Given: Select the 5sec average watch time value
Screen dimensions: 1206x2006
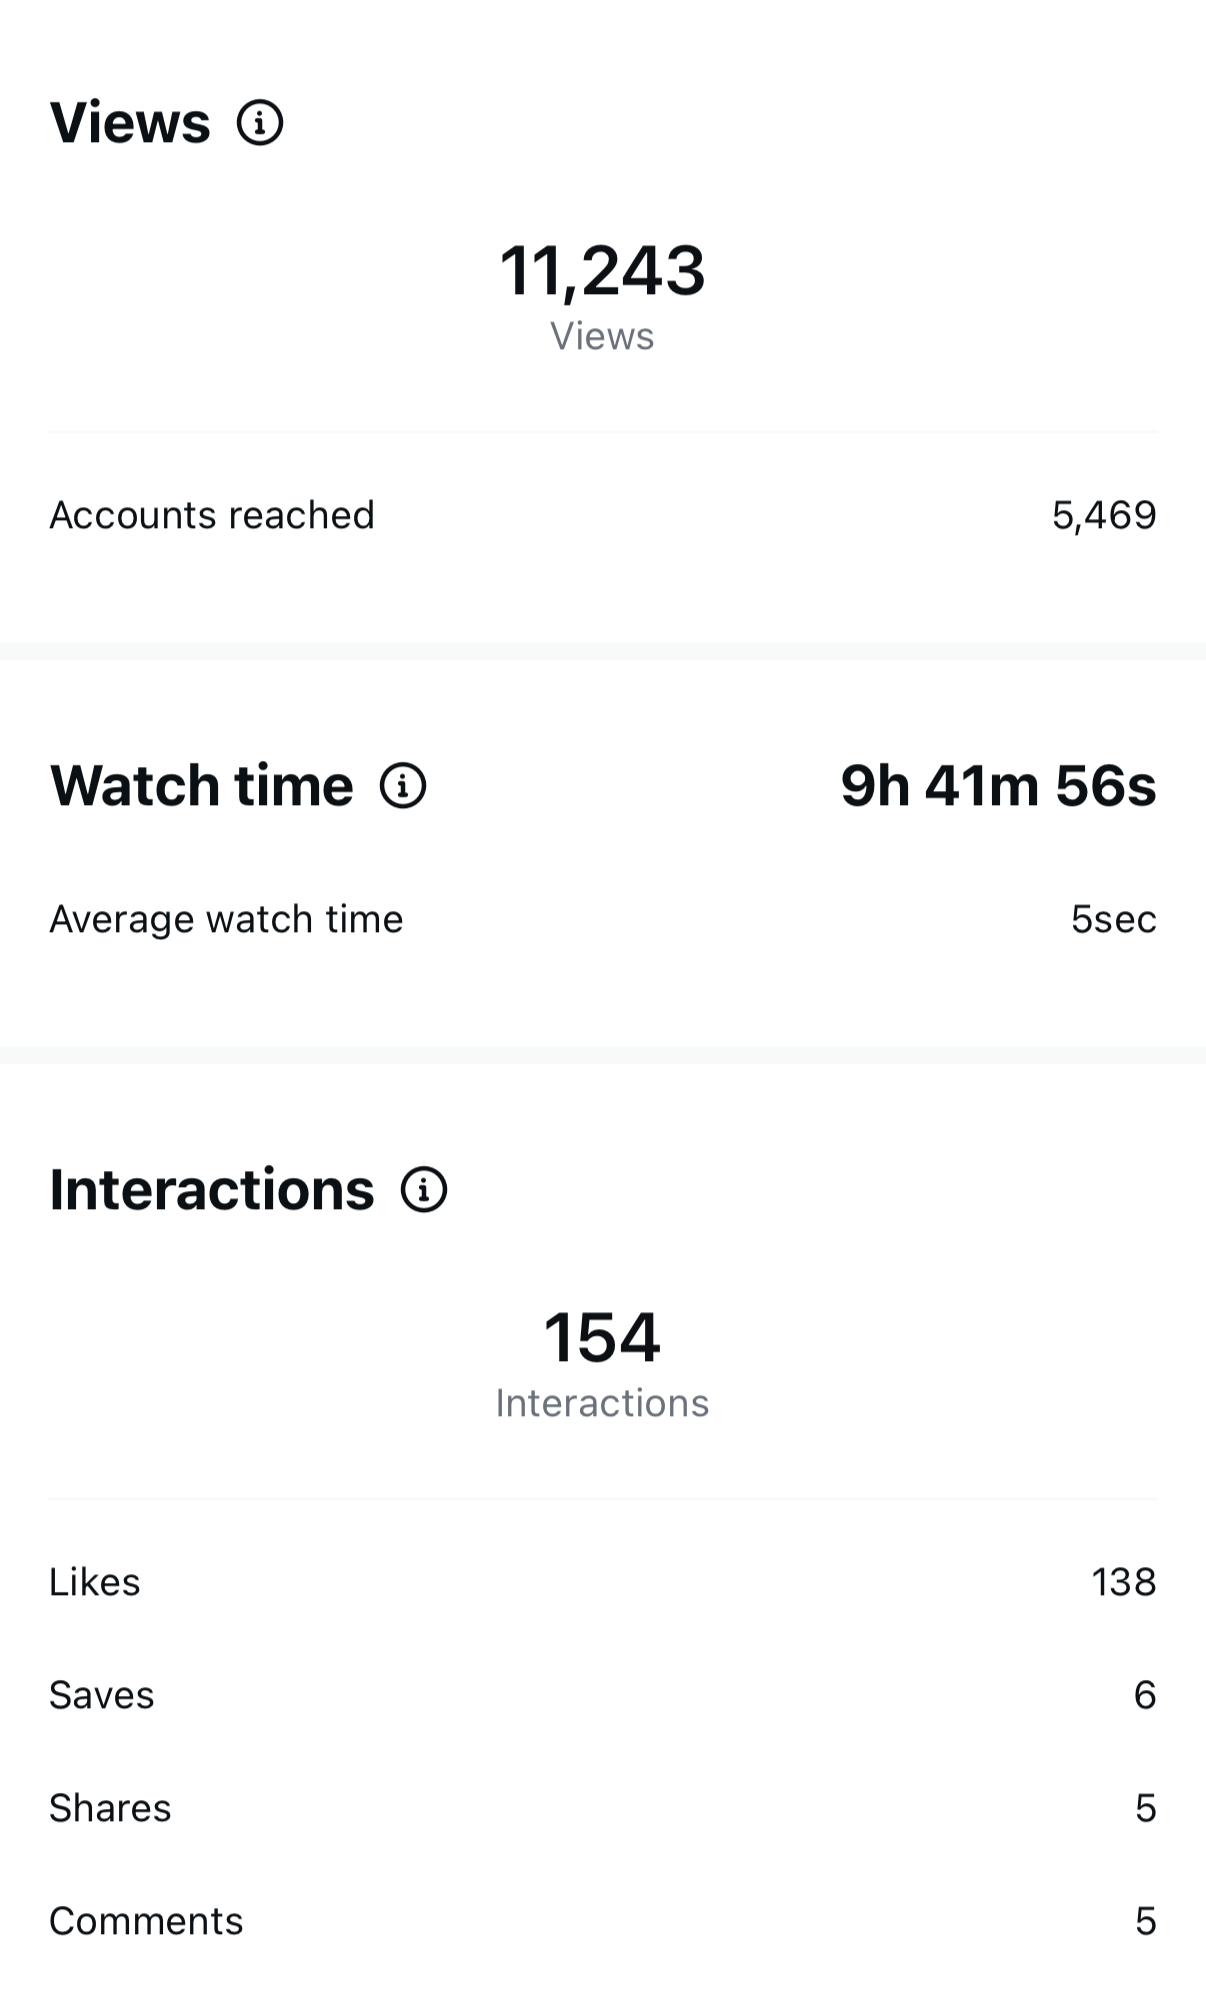Looking at the screenshot, I should 1114,919.
